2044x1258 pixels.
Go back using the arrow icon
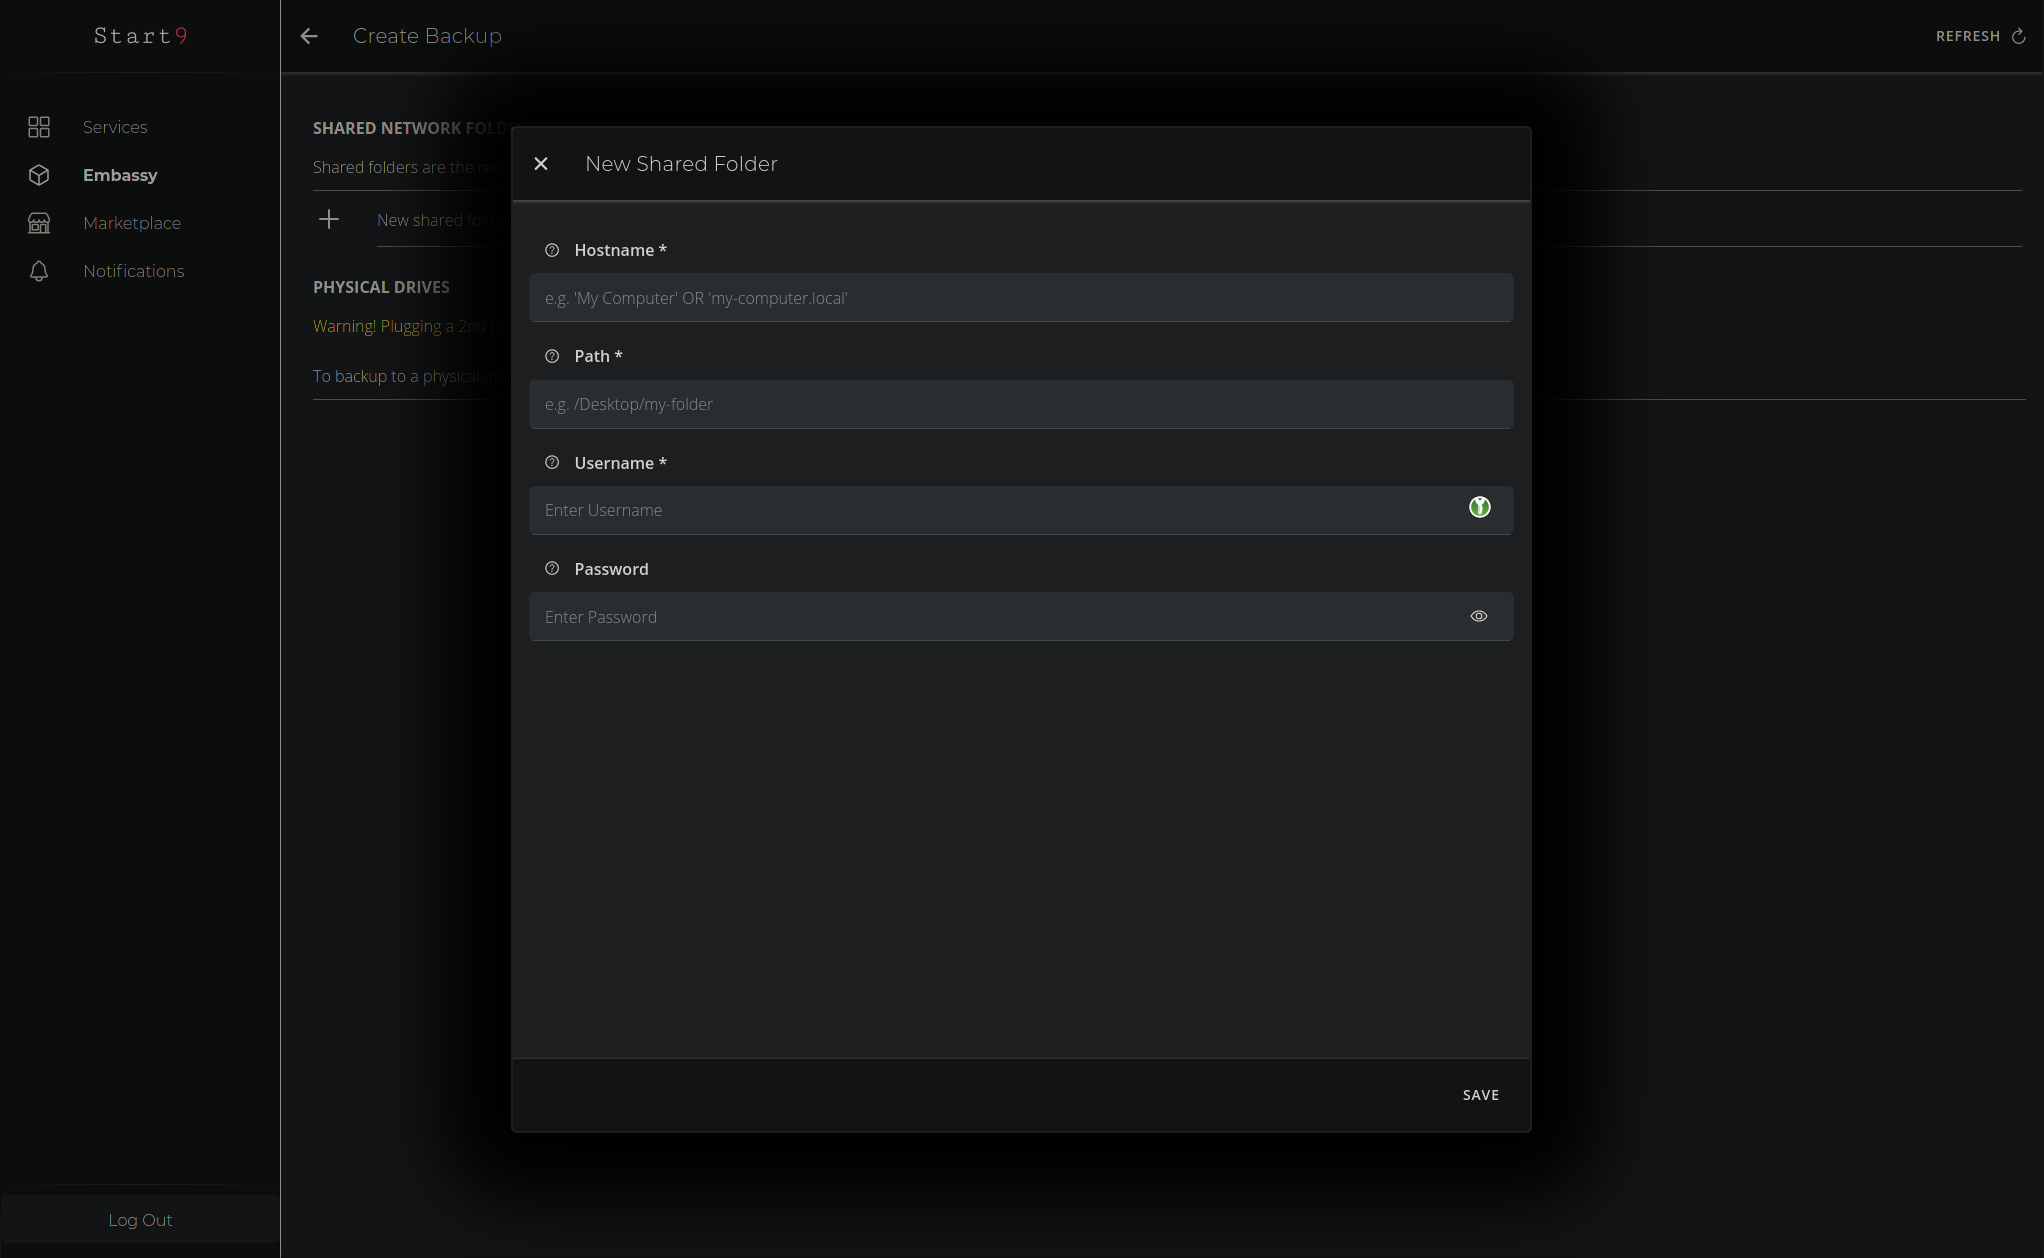click(309, 36)
